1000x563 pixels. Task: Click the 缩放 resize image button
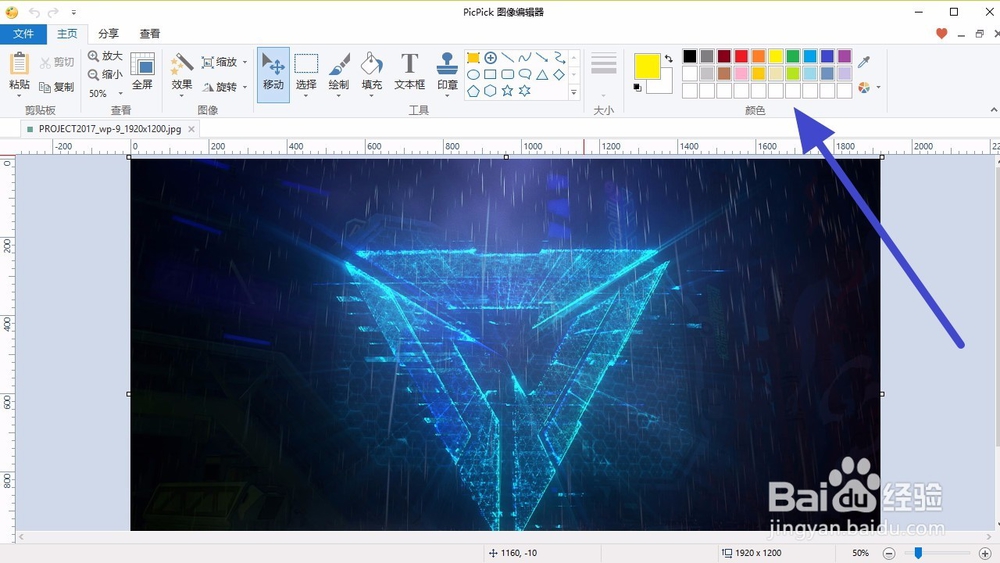pyautogui.click(x=219, y=62)
